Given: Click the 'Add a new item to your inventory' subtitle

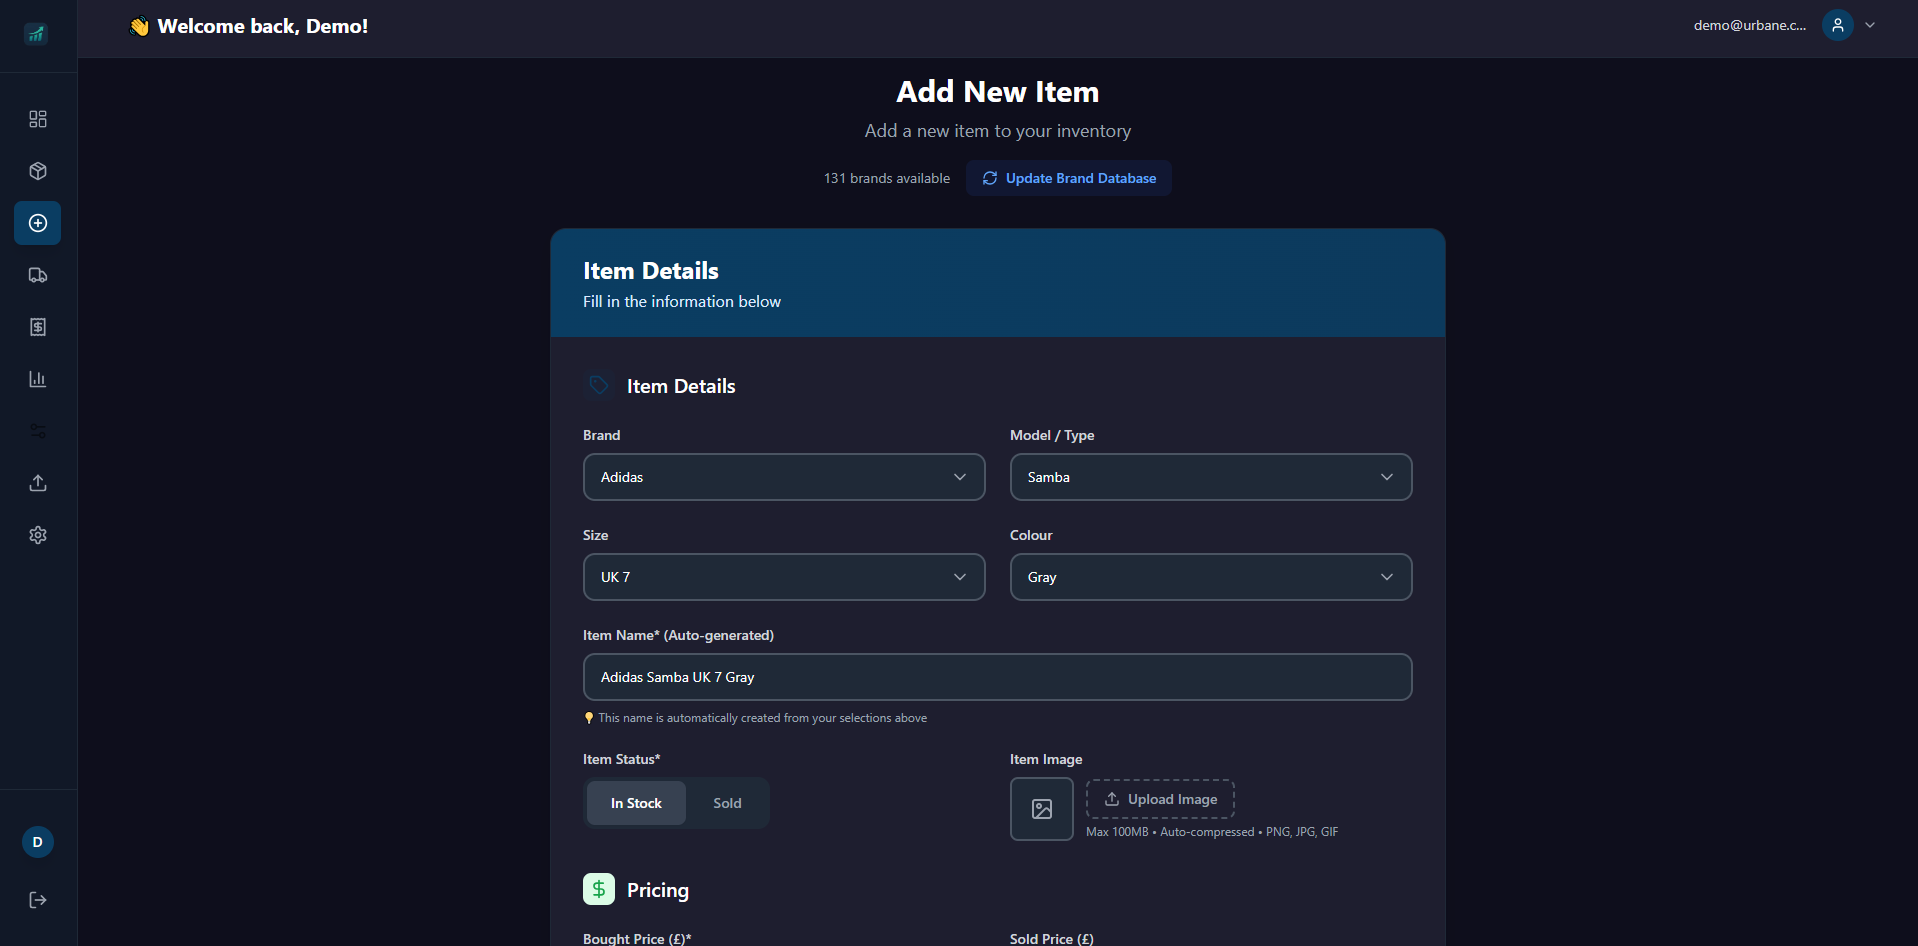Looking at the screenshot, I should coord(998,131).
